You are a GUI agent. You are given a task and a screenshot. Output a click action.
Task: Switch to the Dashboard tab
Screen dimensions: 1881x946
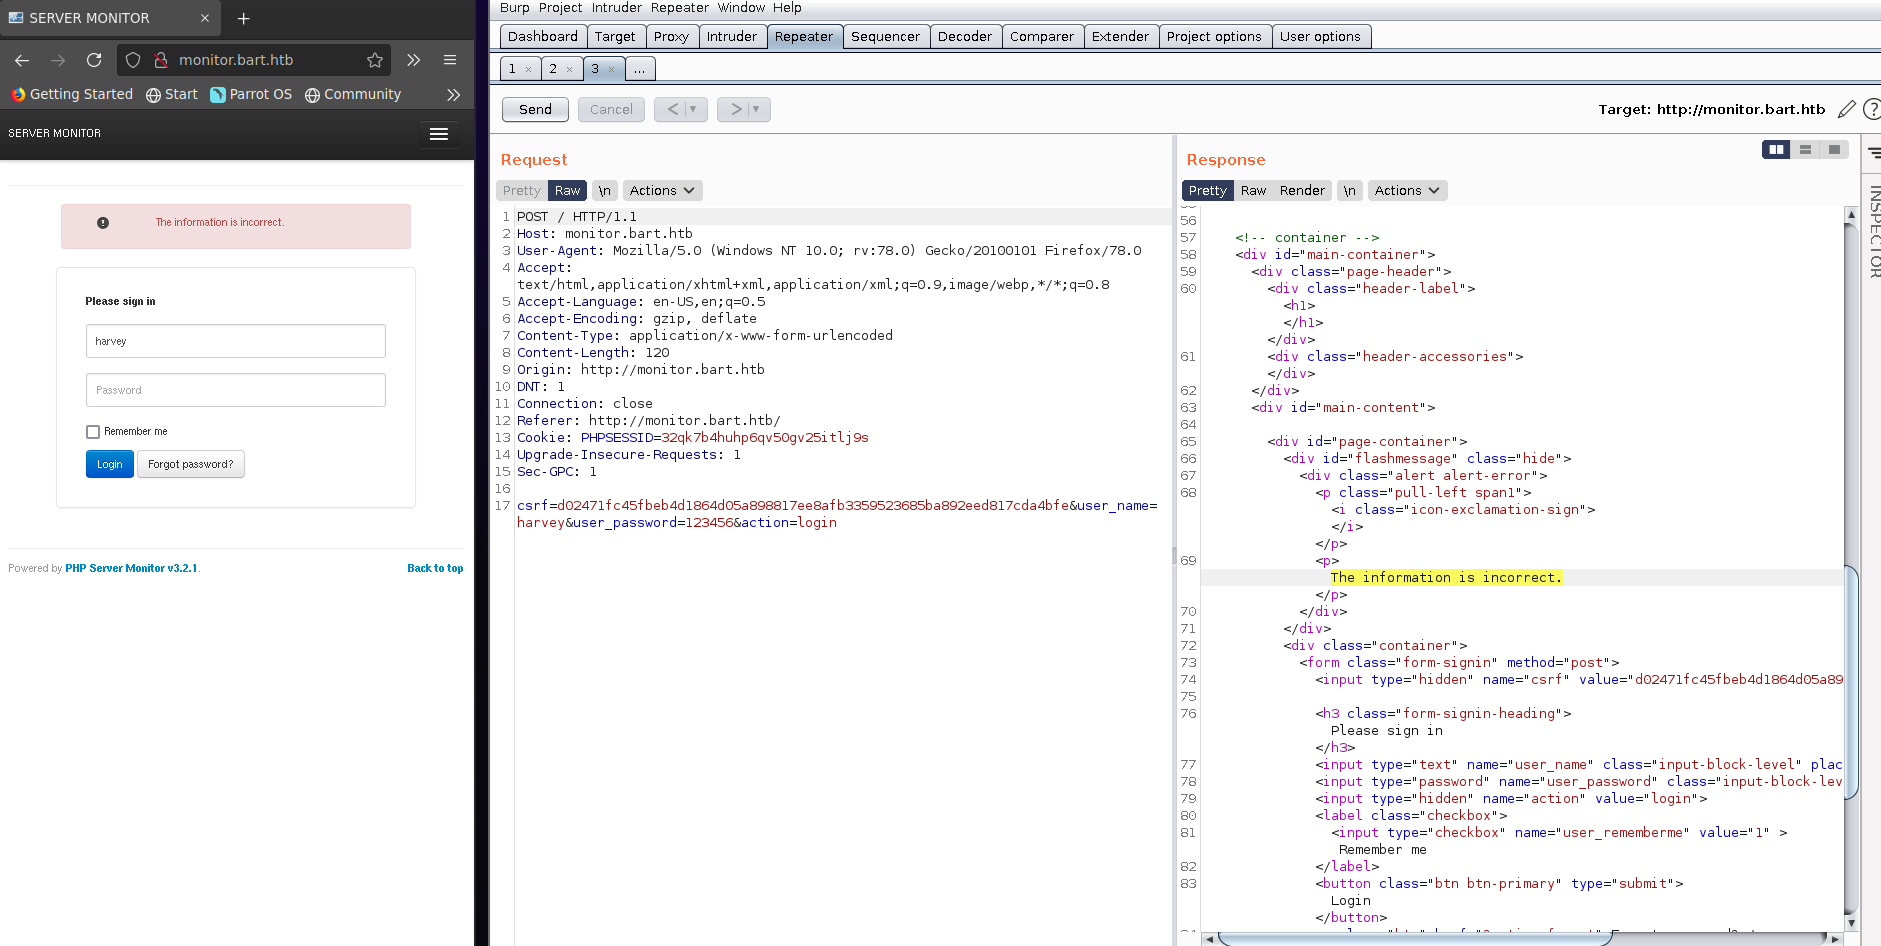pos(543,37)
